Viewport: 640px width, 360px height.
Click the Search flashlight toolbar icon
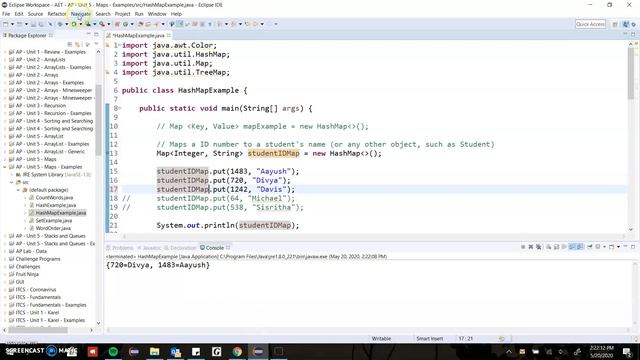157,24
